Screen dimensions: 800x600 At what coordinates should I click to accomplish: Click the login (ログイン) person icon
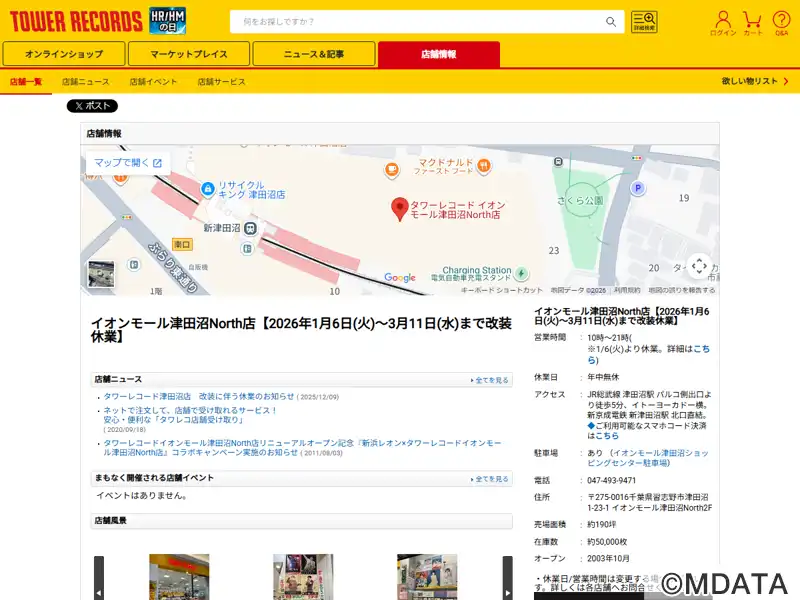tap(723, 22)
